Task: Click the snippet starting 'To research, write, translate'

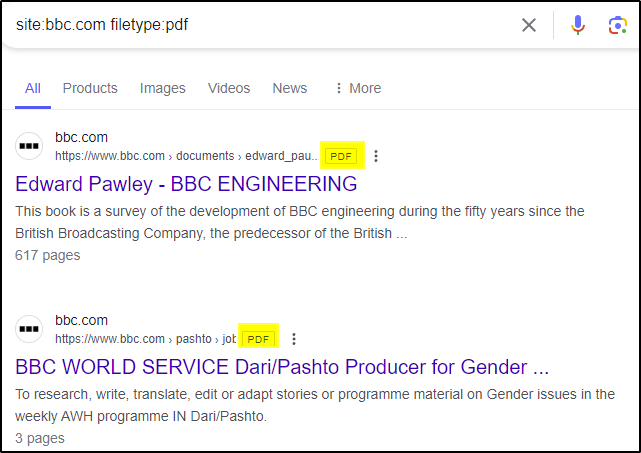Action: tap(315, 405)
